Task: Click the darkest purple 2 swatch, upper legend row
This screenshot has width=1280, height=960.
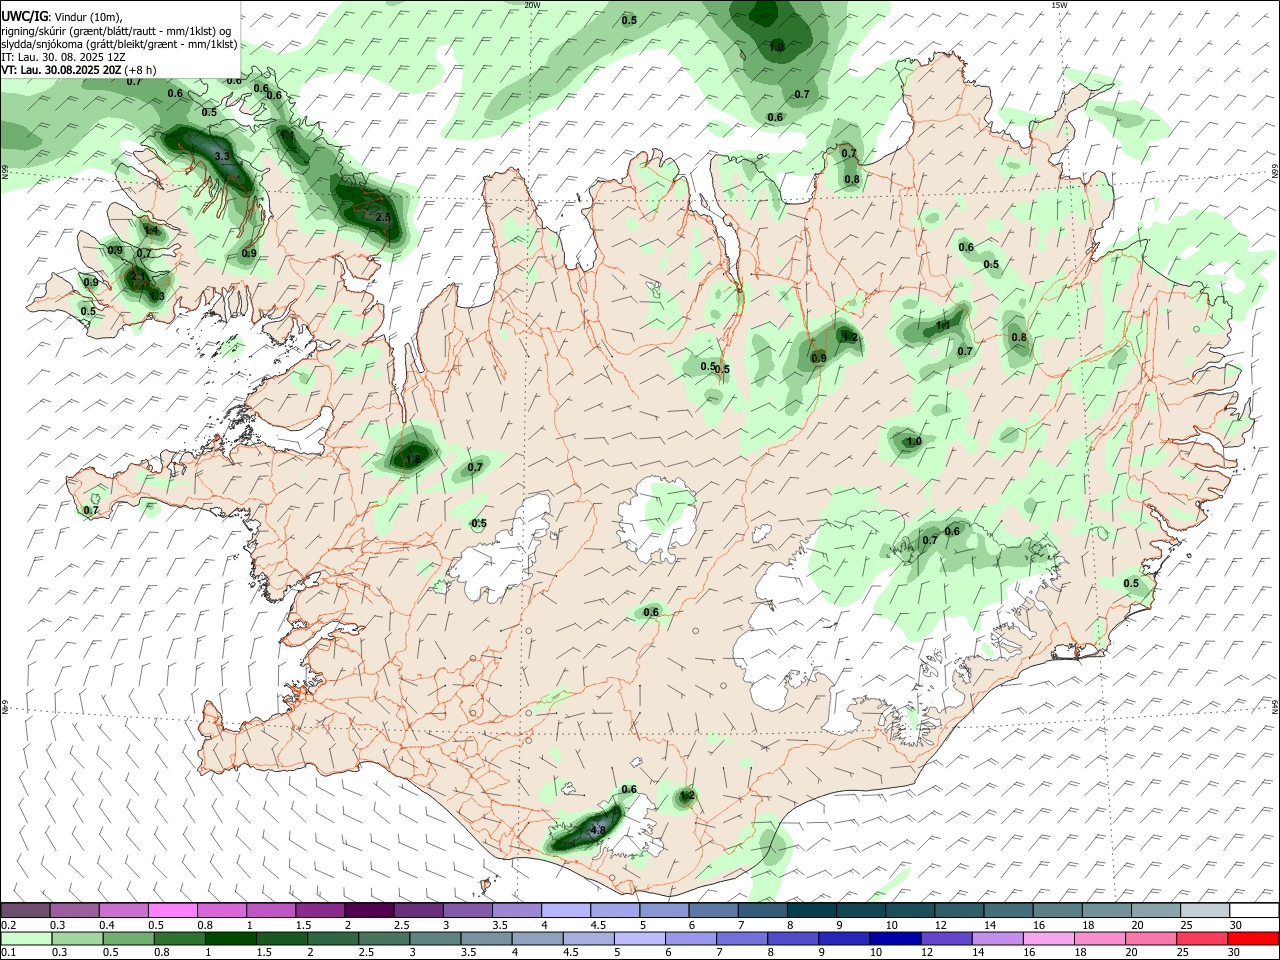Action: point(368,911)
